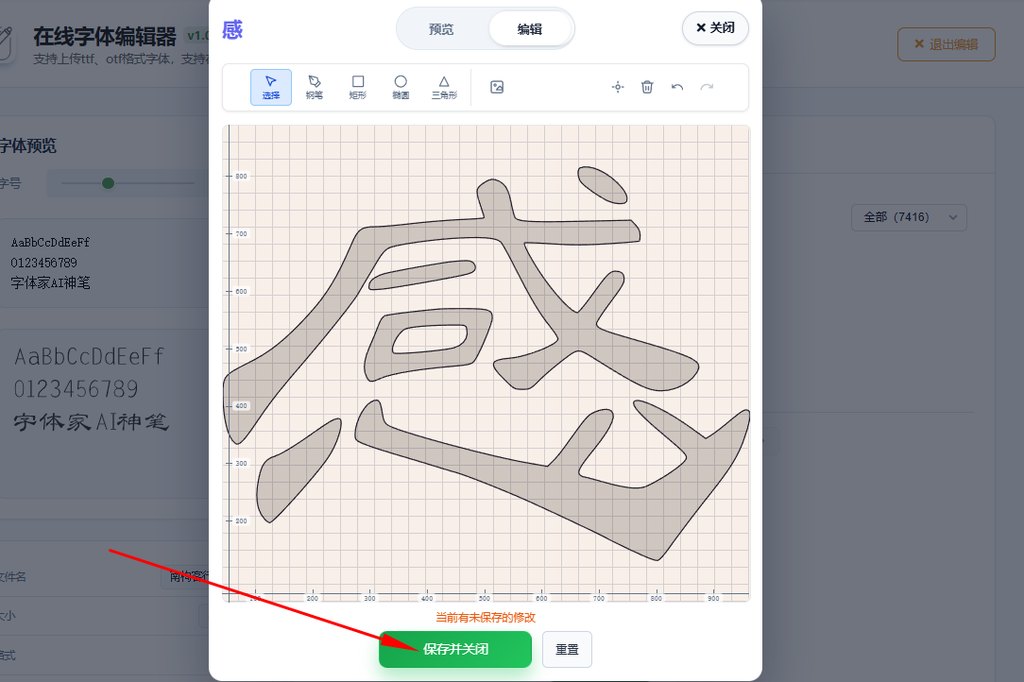Select the Pen (钢笔) drawing tool
The width and height of the screenshot is (1024, 682).
click(x=313, y=87)
